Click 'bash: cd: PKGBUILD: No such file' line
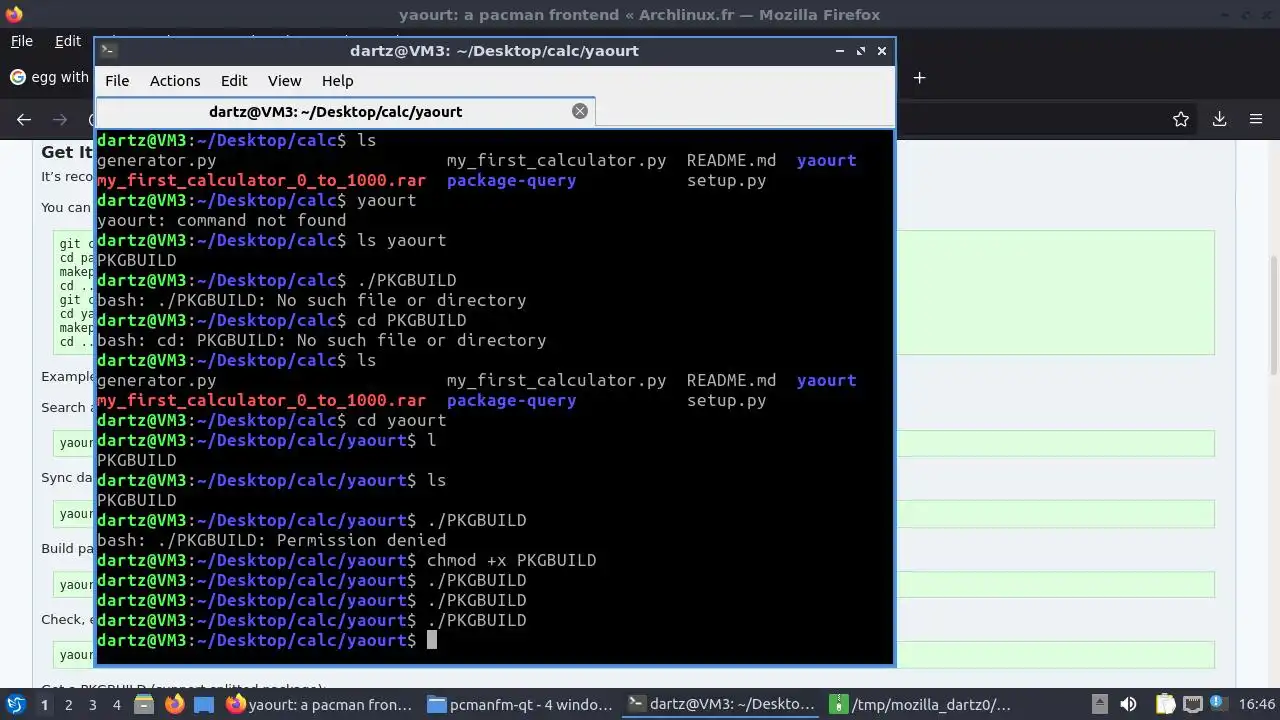 [321, 340]
